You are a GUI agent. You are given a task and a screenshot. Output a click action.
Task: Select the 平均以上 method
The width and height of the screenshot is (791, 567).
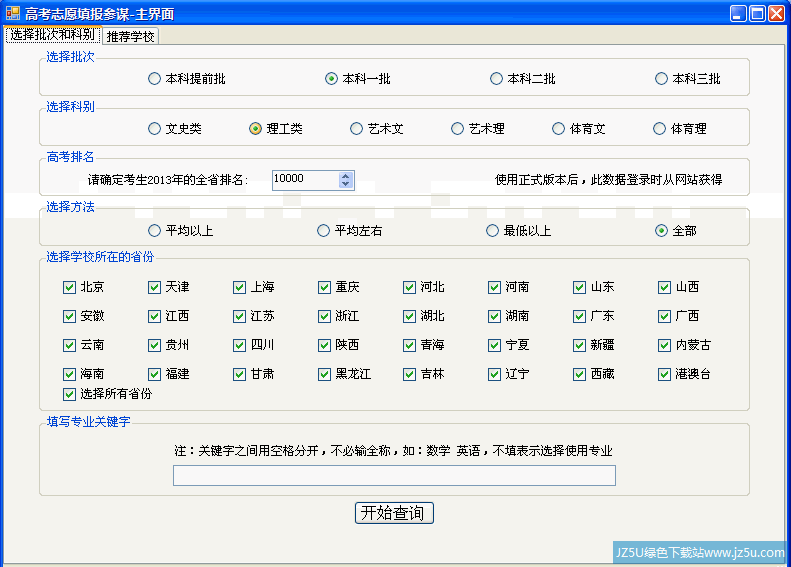tap(154, 231)
